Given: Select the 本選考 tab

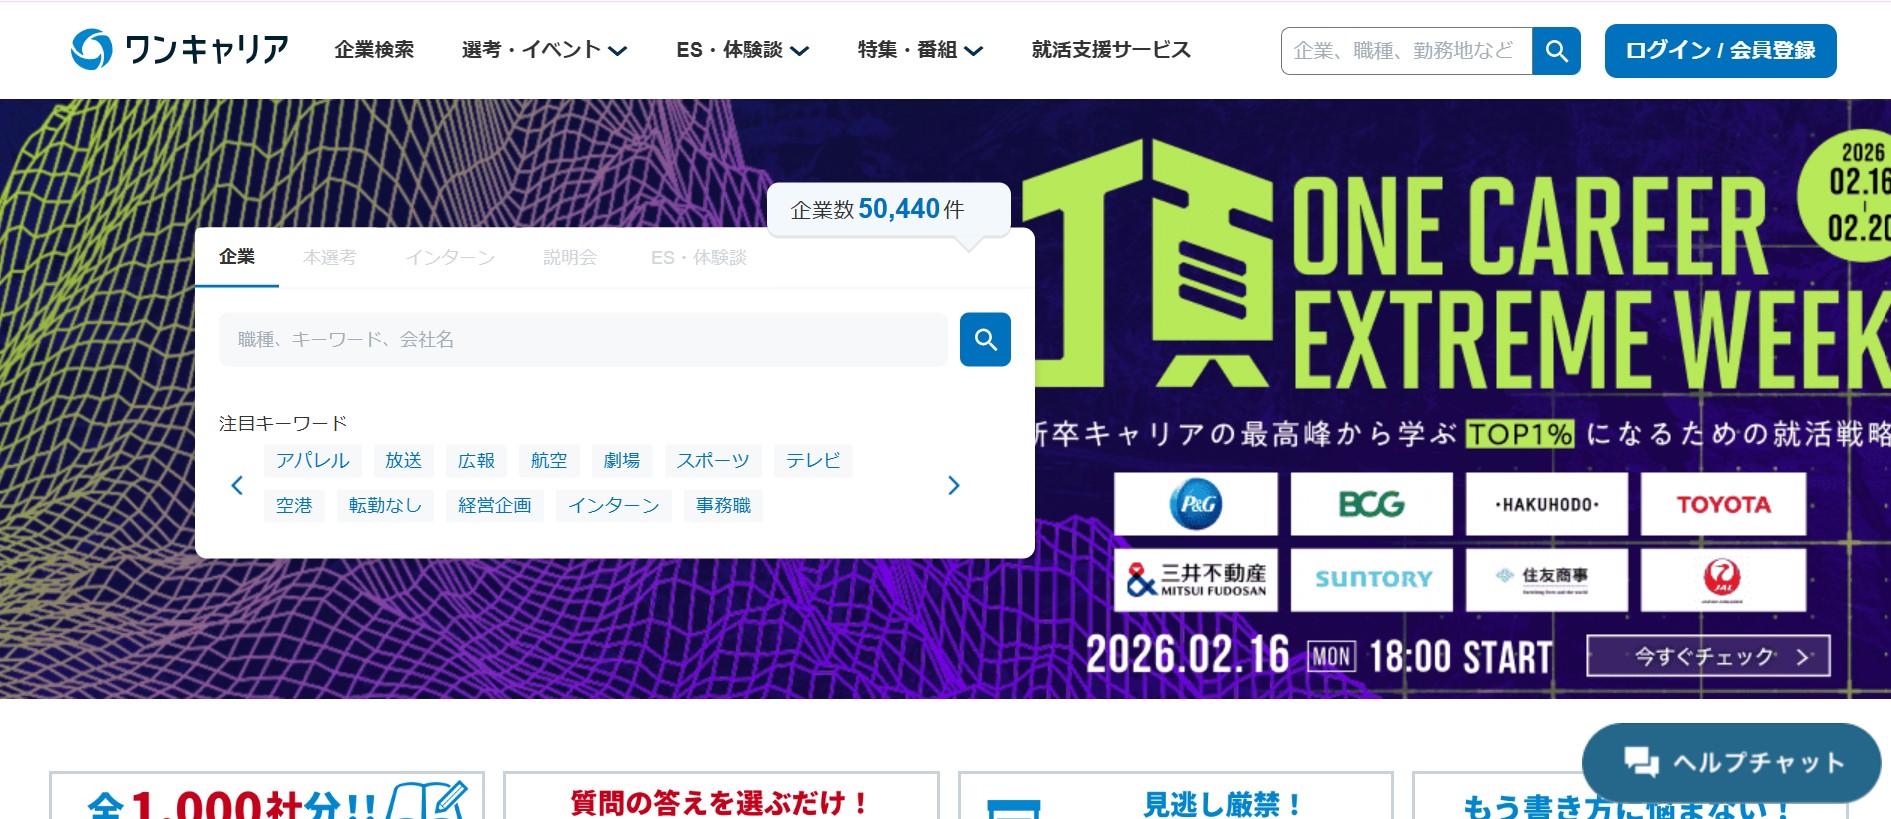Looking at the screenshot, I should (330, 257).
